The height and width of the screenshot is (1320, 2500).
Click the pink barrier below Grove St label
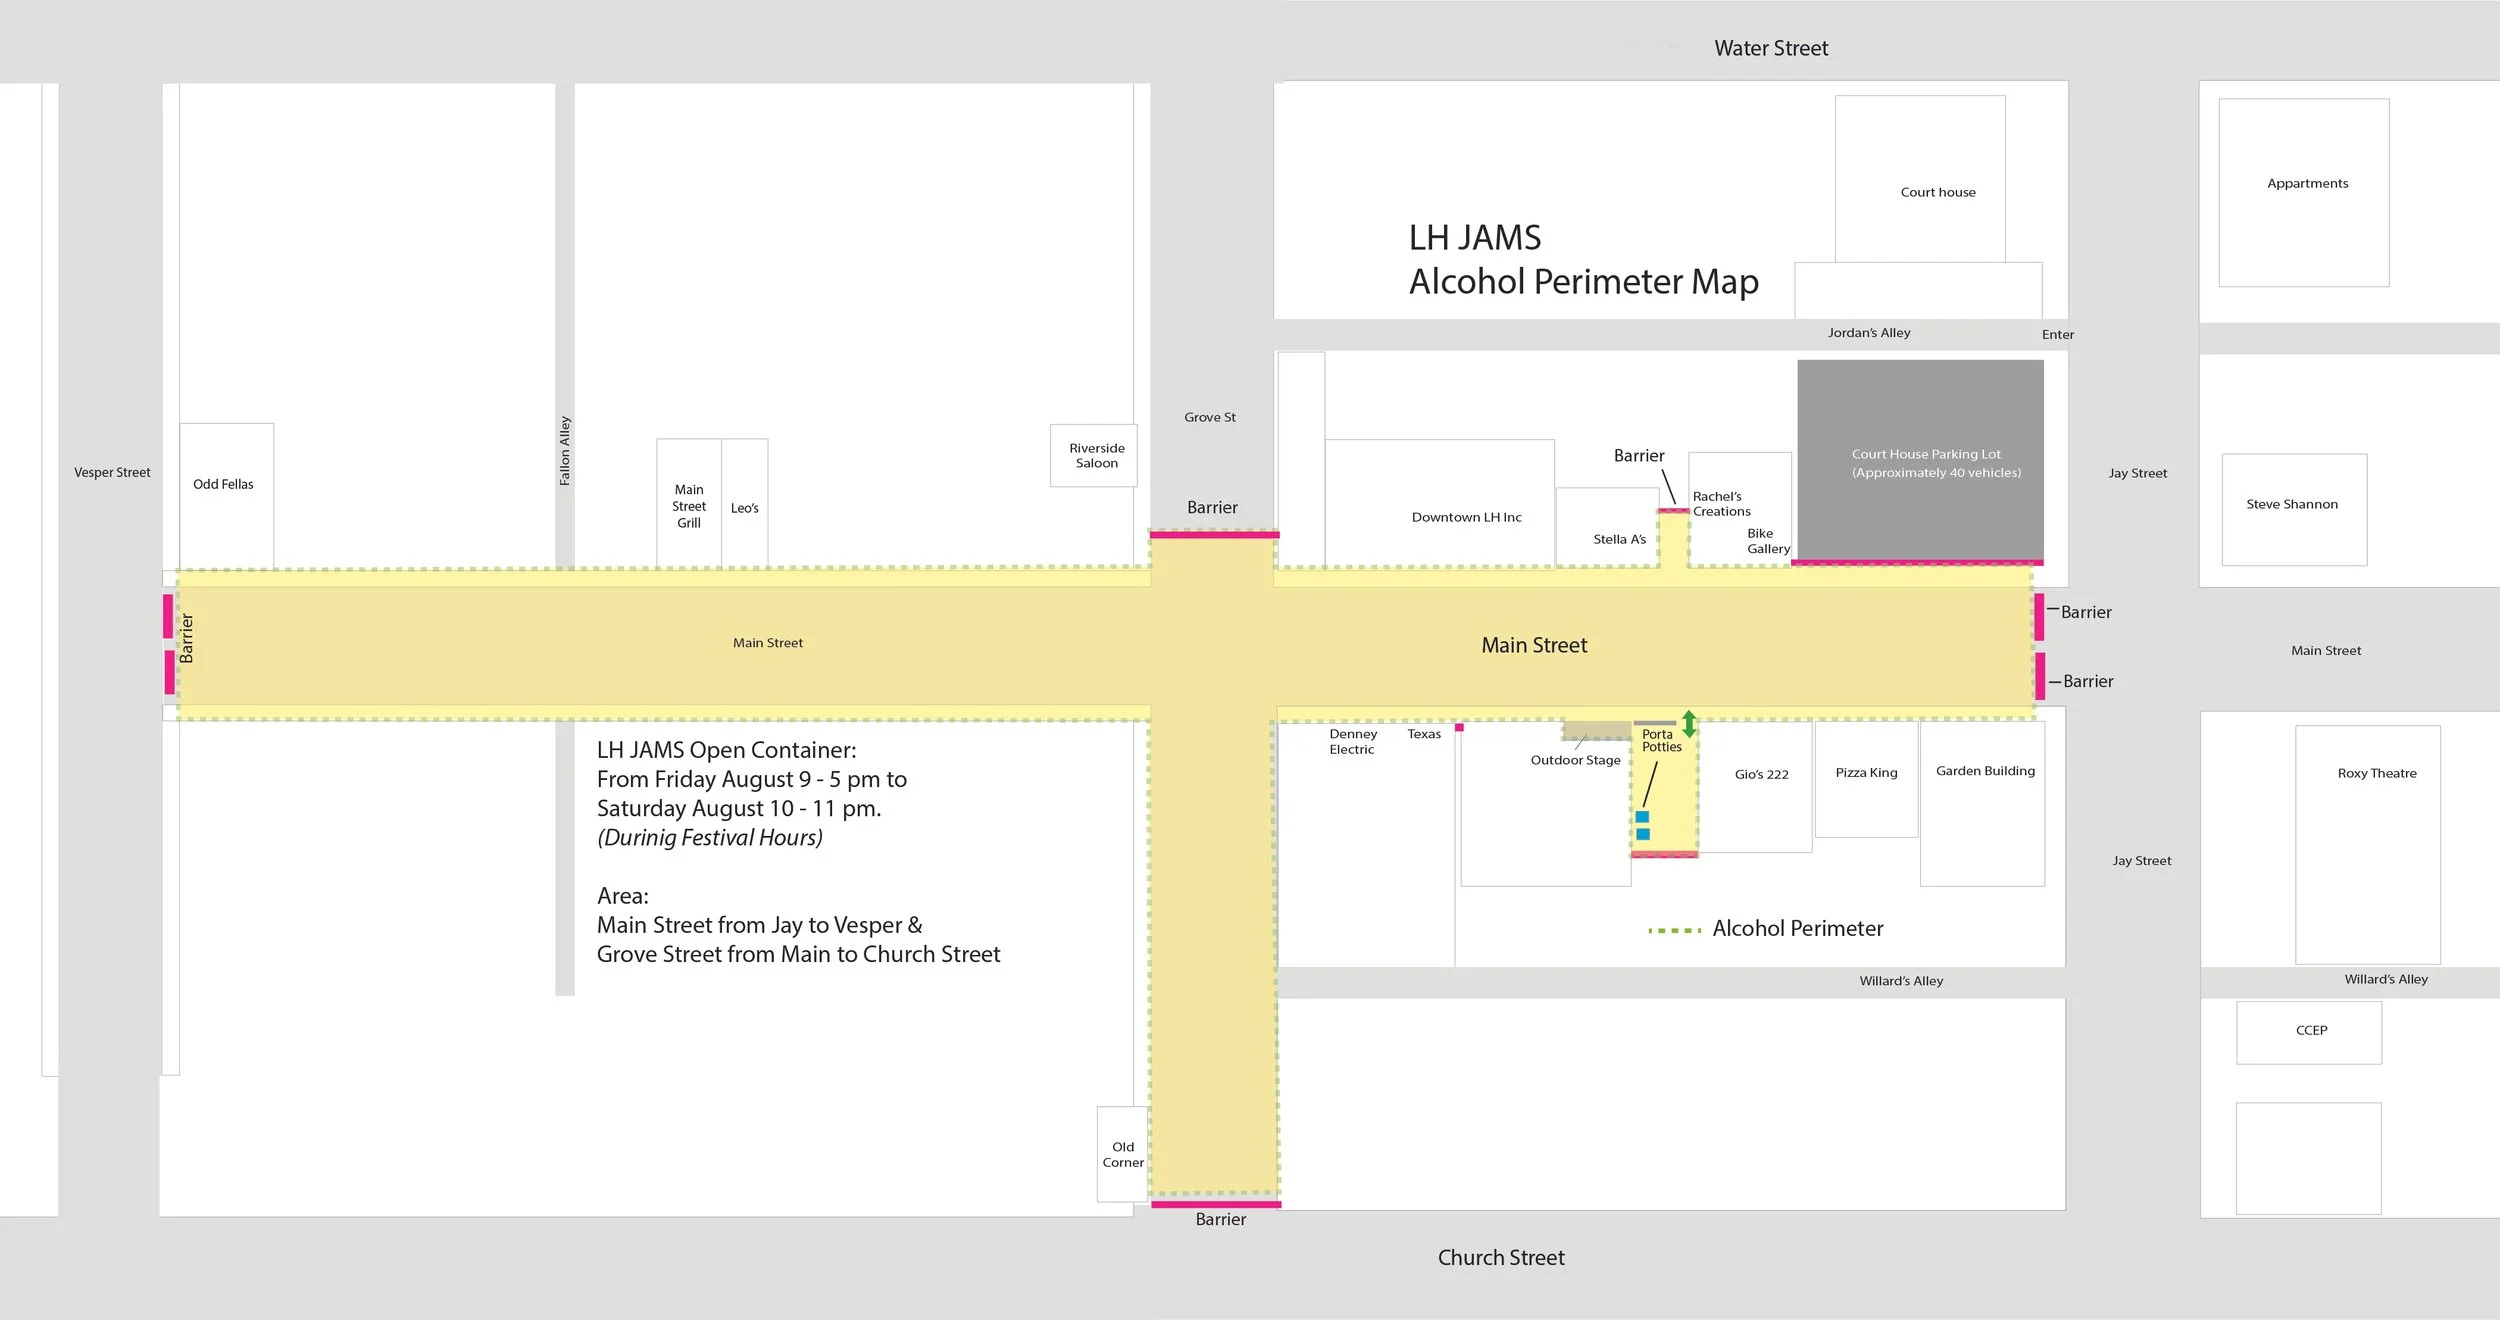click(1214, 535)
